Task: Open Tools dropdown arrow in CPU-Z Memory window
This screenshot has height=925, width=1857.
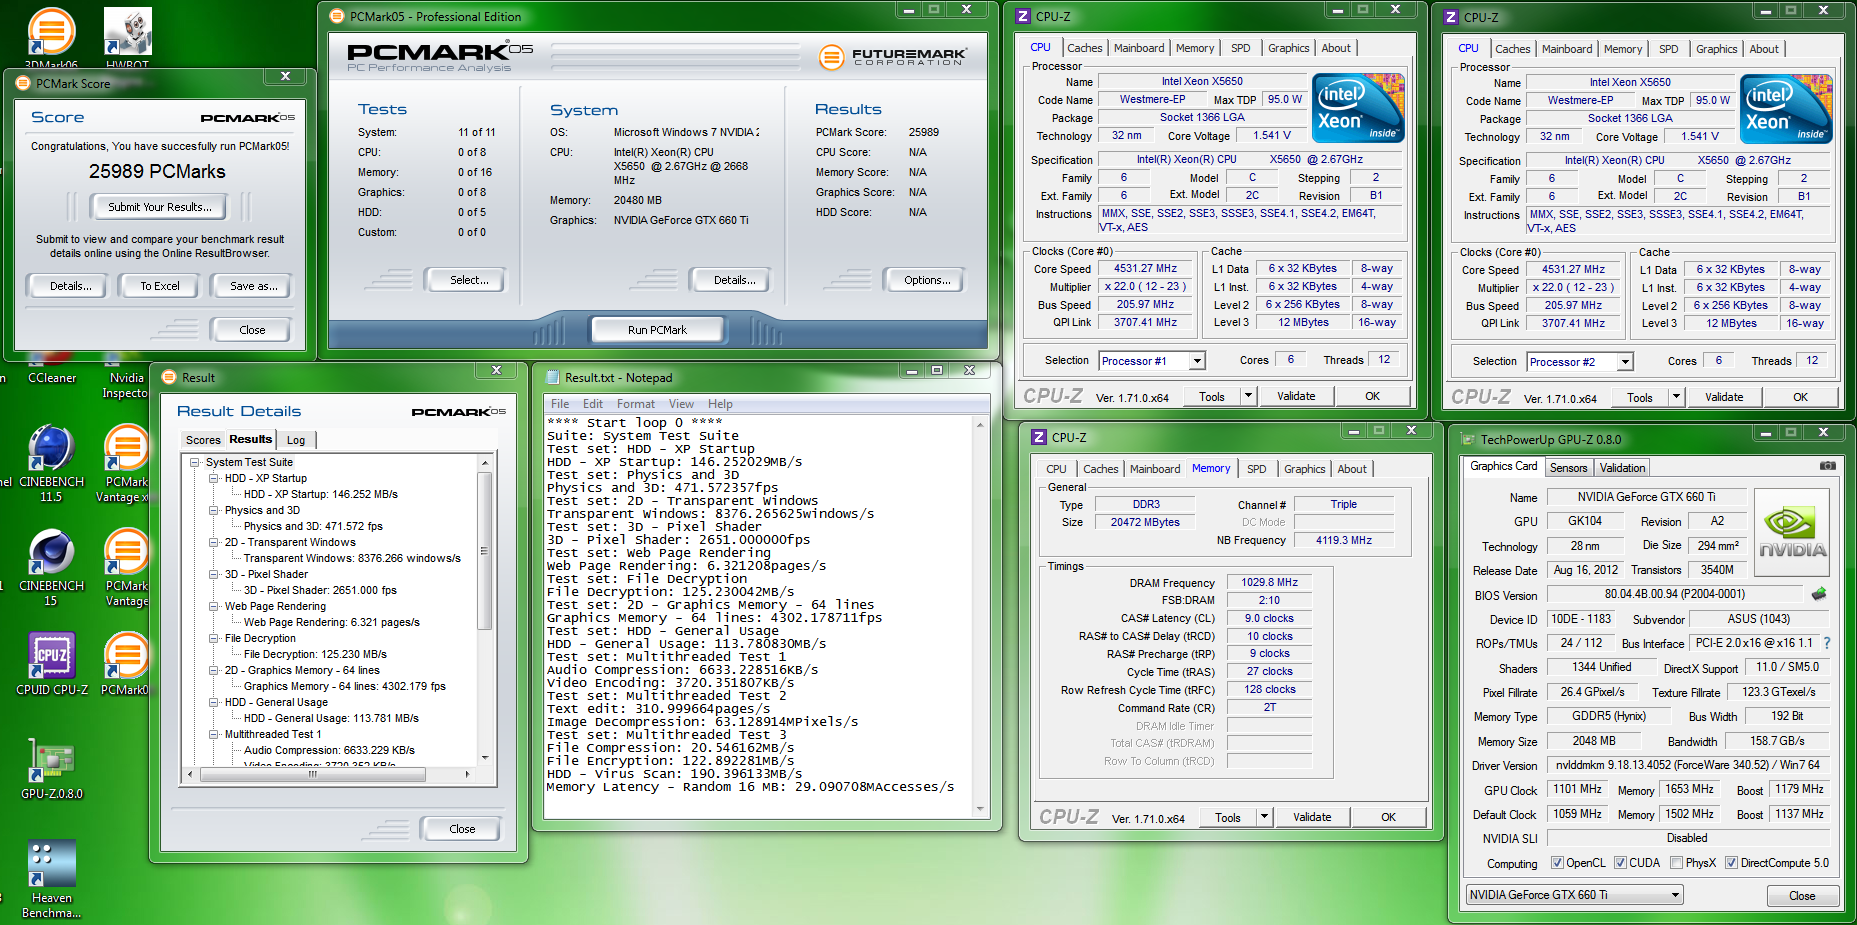Action: coord(1264,817)
